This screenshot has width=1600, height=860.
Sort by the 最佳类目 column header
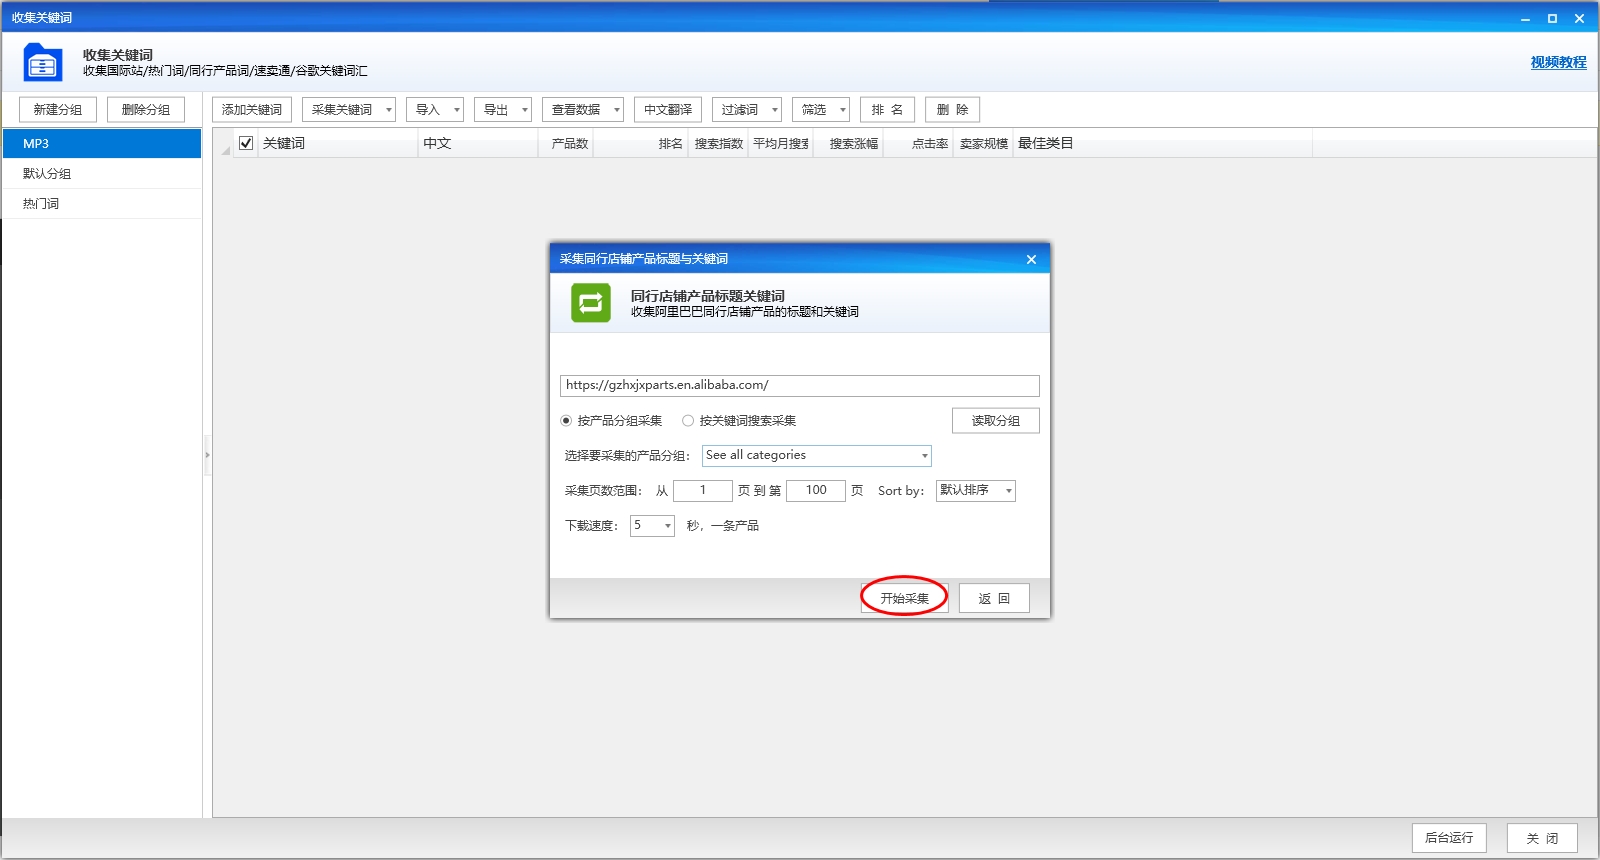[x=1163, y=143]
